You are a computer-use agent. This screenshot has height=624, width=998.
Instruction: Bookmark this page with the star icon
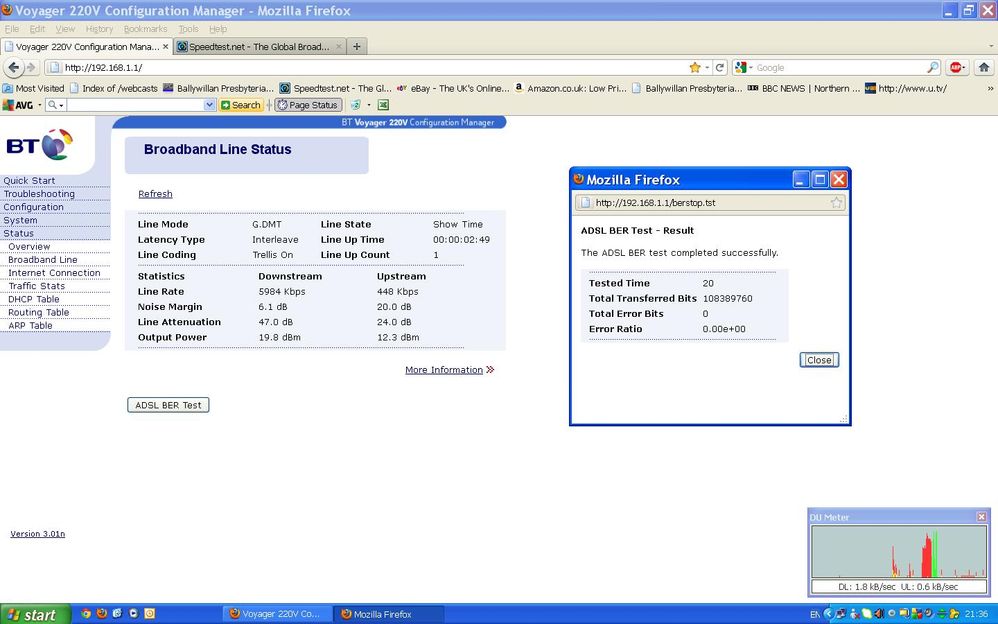tap(695, 67)
